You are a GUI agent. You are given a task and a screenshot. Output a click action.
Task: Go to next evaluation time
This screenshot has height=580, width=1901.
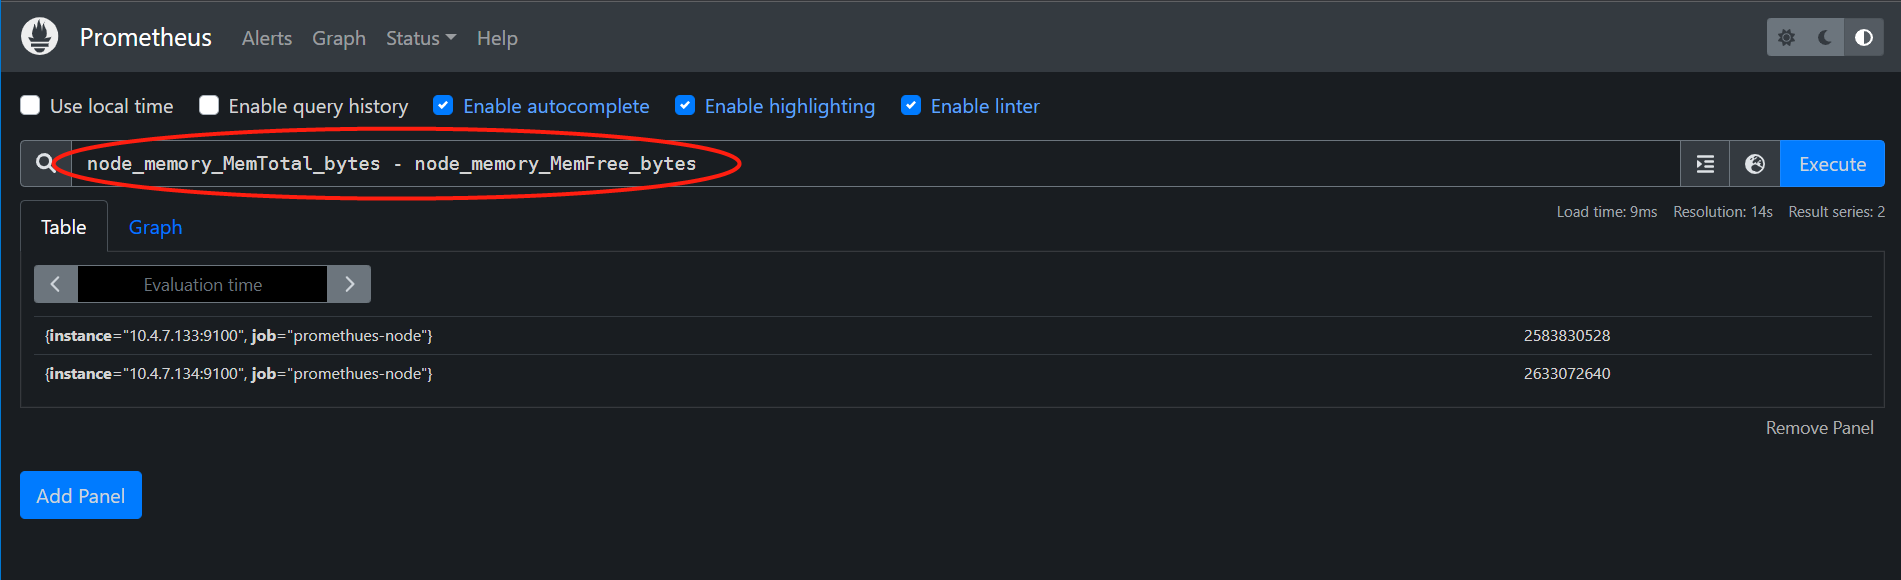click(349, 284)
